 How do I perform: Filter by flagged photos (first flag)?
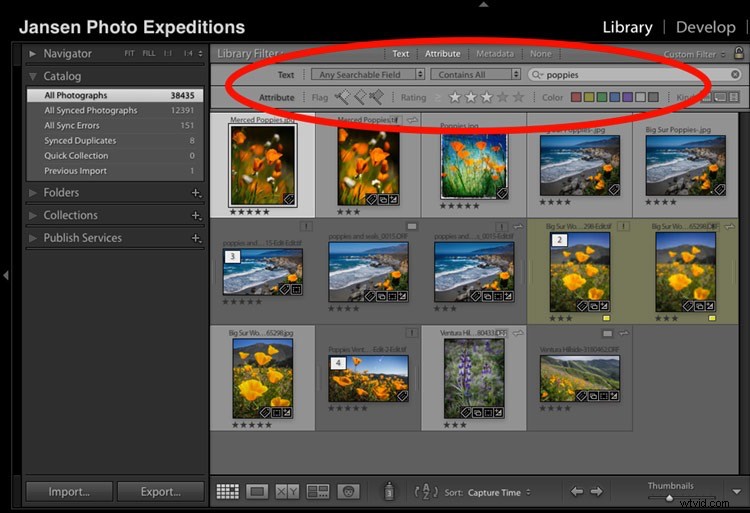click(342, 97)
